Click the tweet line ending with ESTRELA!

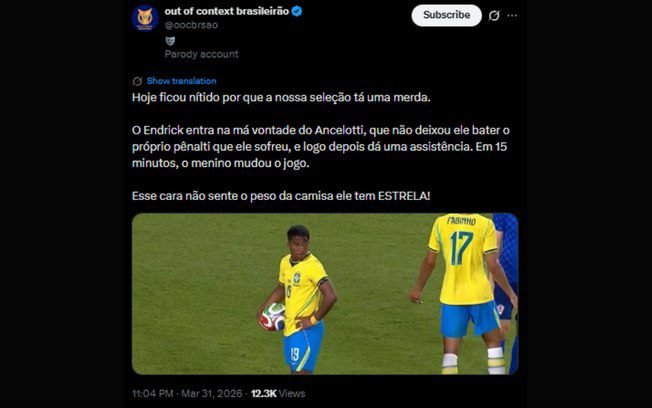(281, 195)
